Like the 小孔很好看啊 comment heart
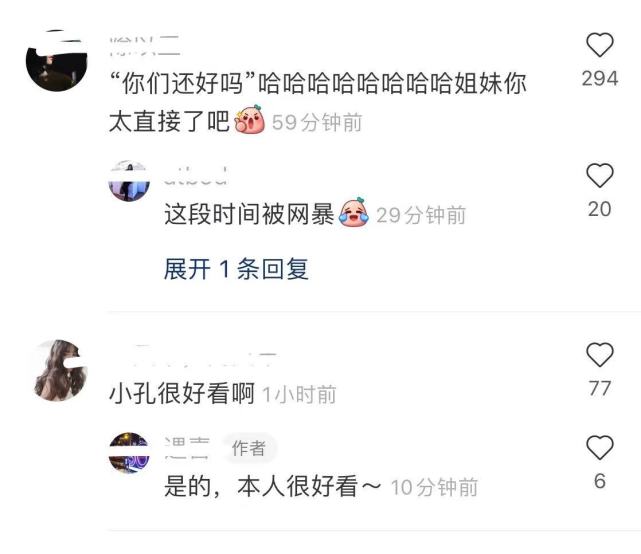This screenshot has height=554, width=641. point(600,354)
